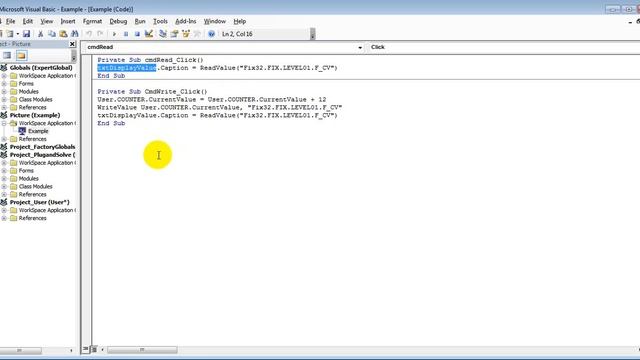Open Object Browser toolbar icon
This screenshot has height=360, width=640.
click(186, 34)
